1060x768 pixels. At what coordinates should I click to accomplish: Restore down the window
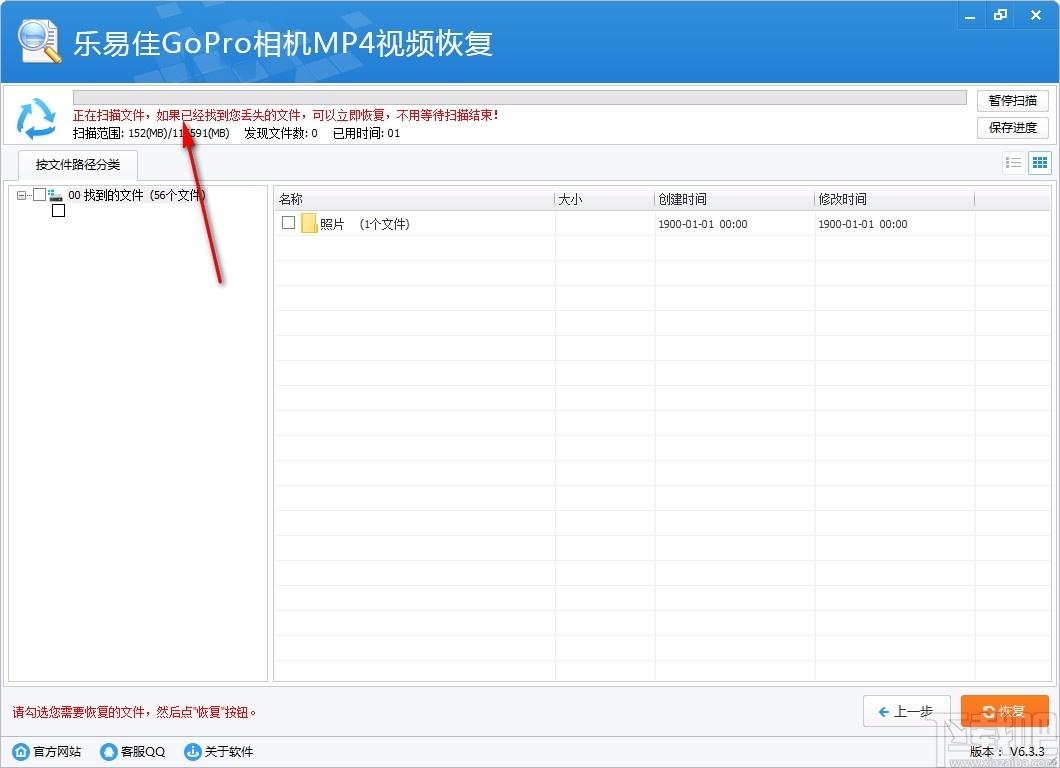[x=1001, y=15]
